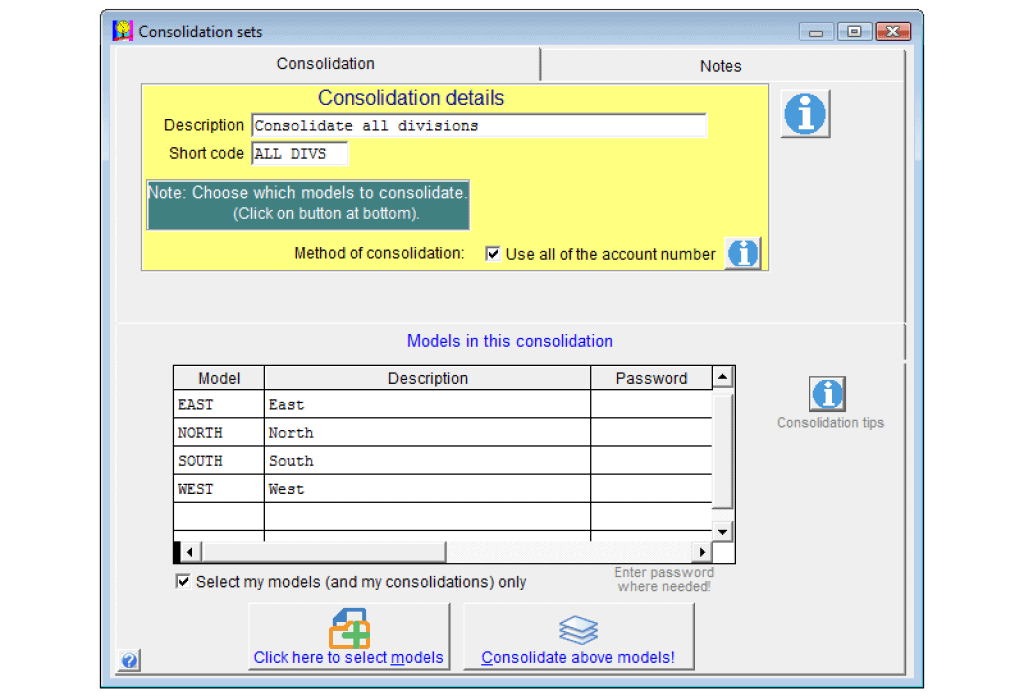The image size is (1024, 700).
Task: Click the Short code field
Action: point(299,154)
